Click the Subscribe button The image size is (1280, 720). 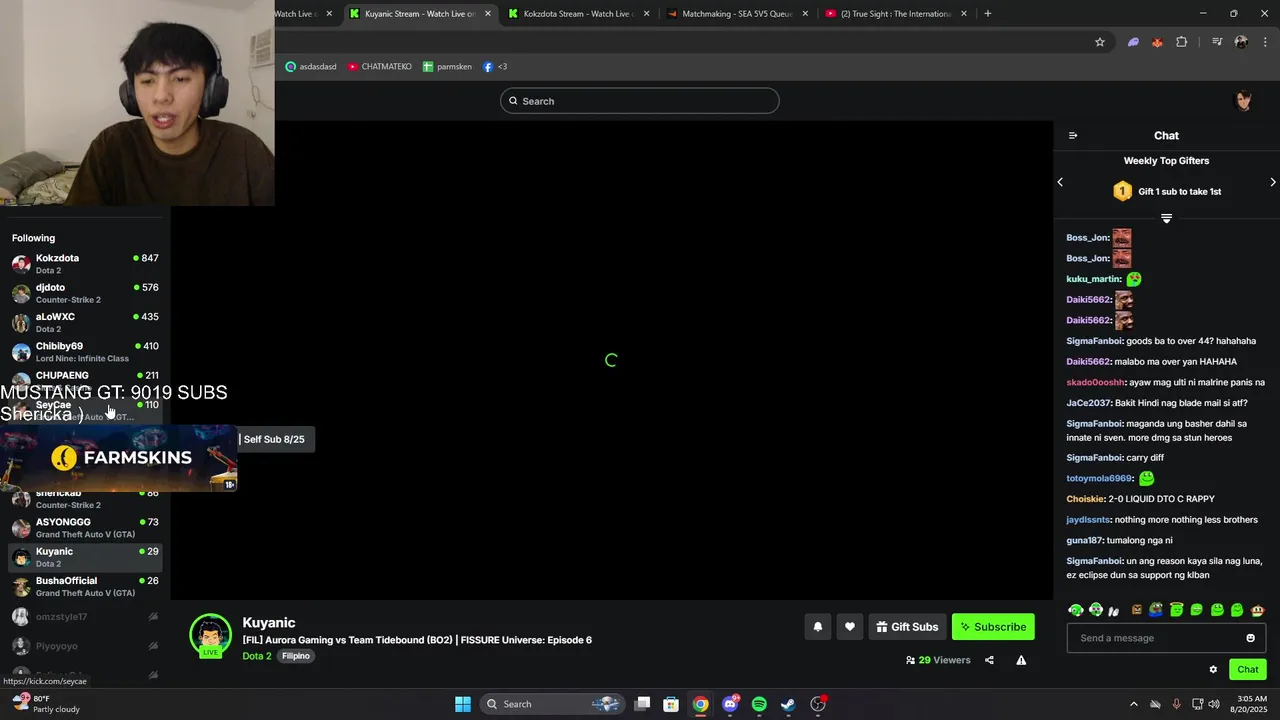coord(993,627)
